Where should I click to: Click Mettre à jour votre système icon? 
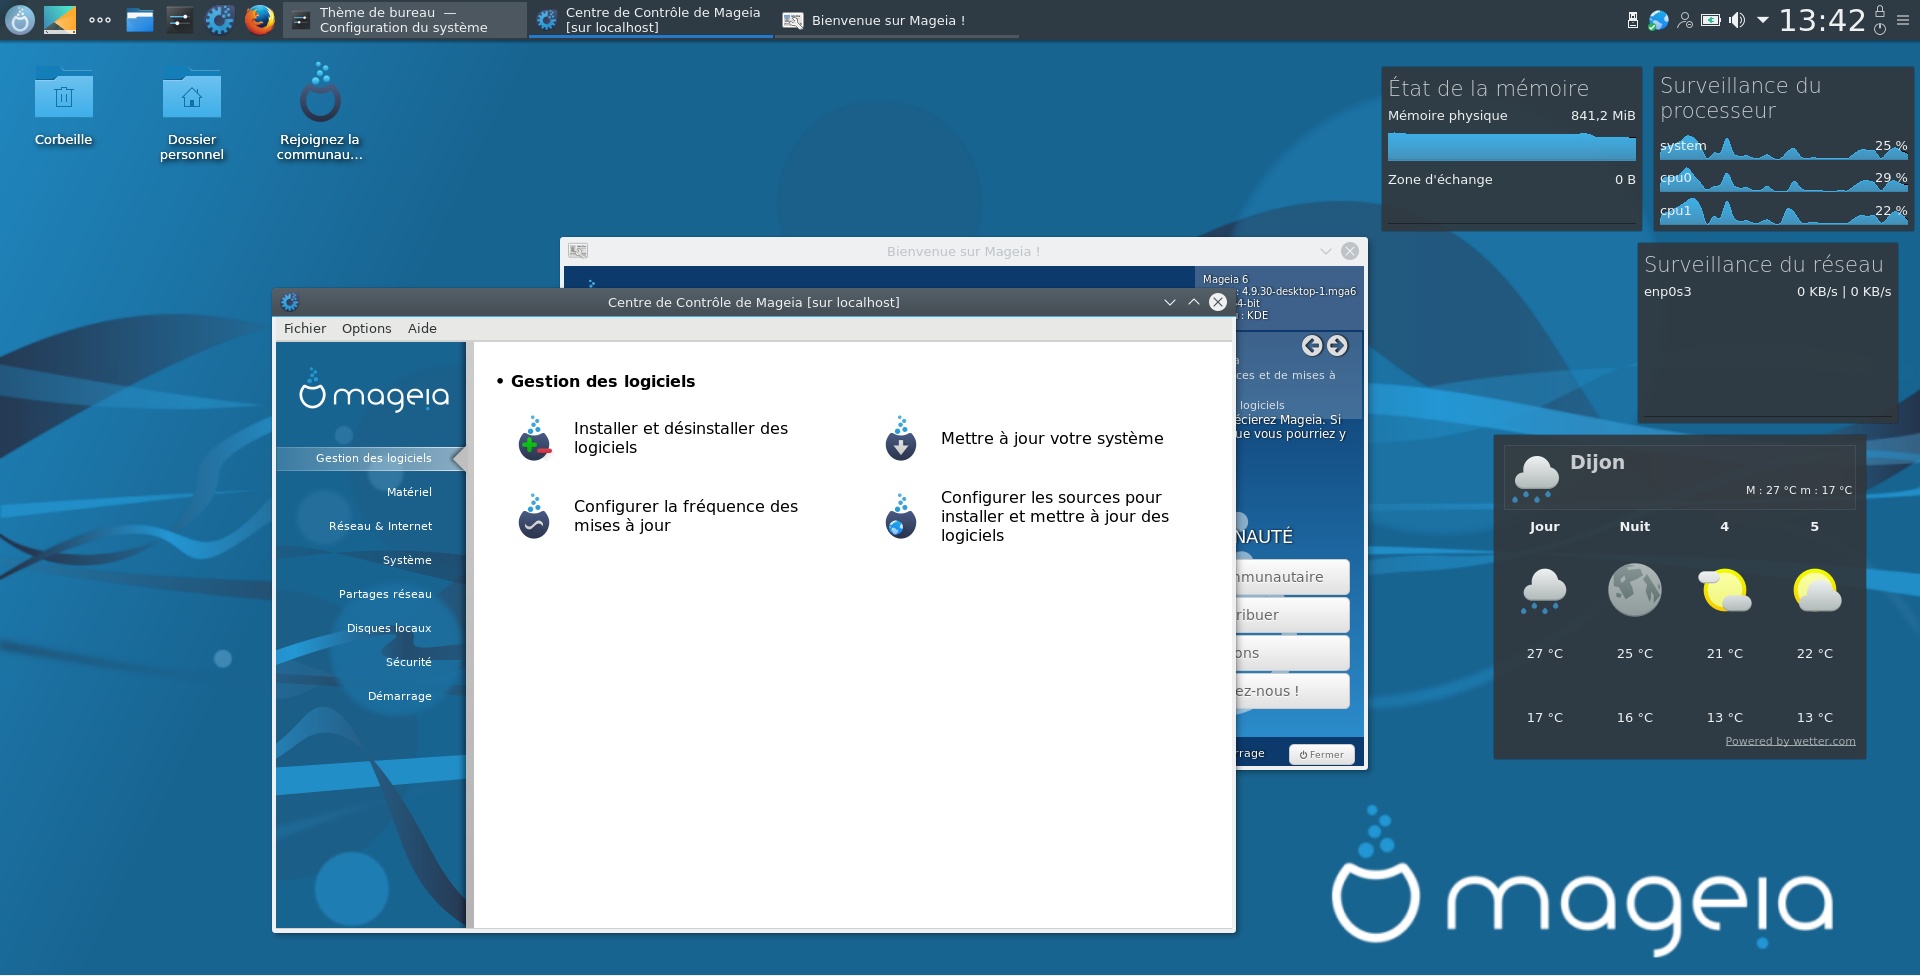pyautogui.click(x=901, y=439)
